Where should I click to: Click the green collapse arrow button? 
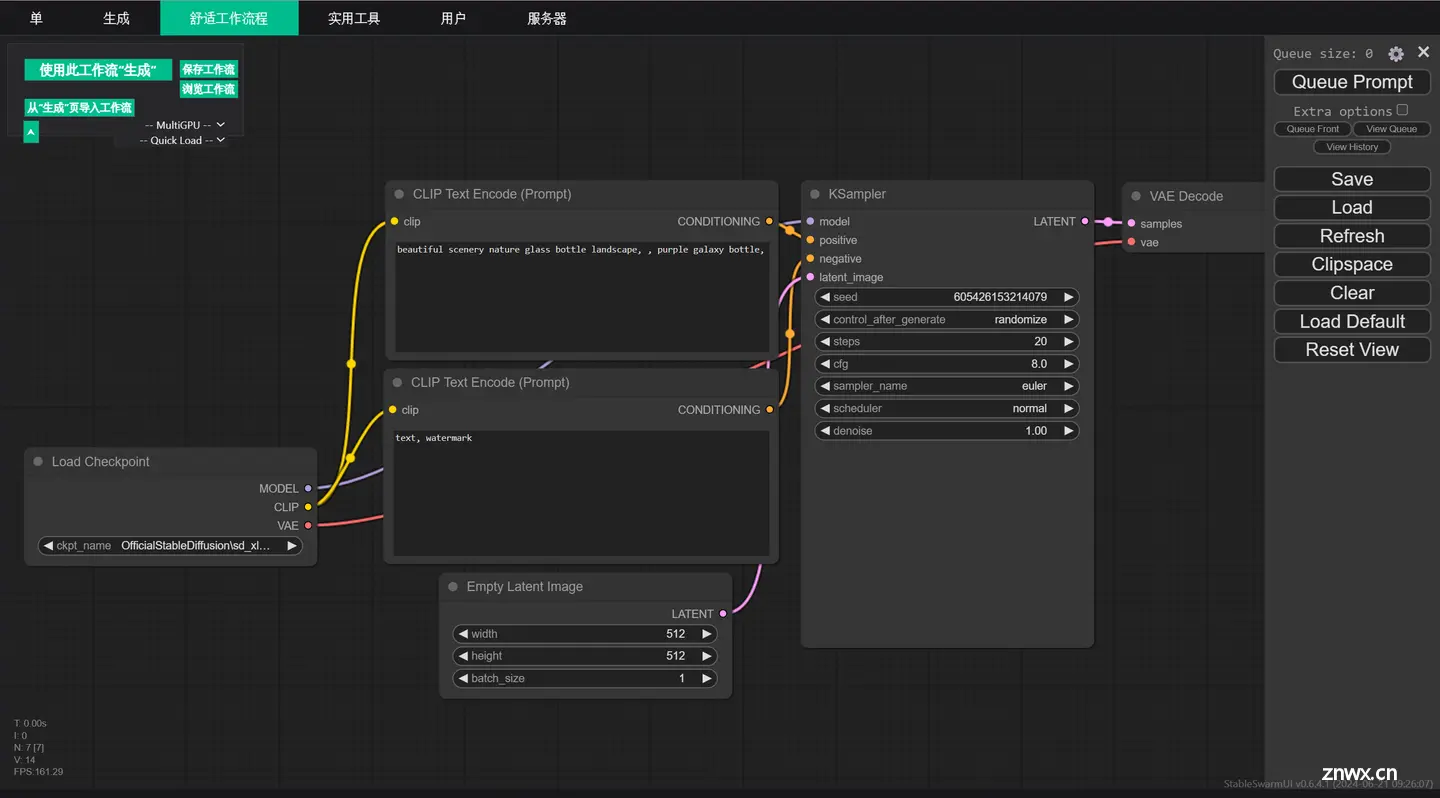(31, 132)
